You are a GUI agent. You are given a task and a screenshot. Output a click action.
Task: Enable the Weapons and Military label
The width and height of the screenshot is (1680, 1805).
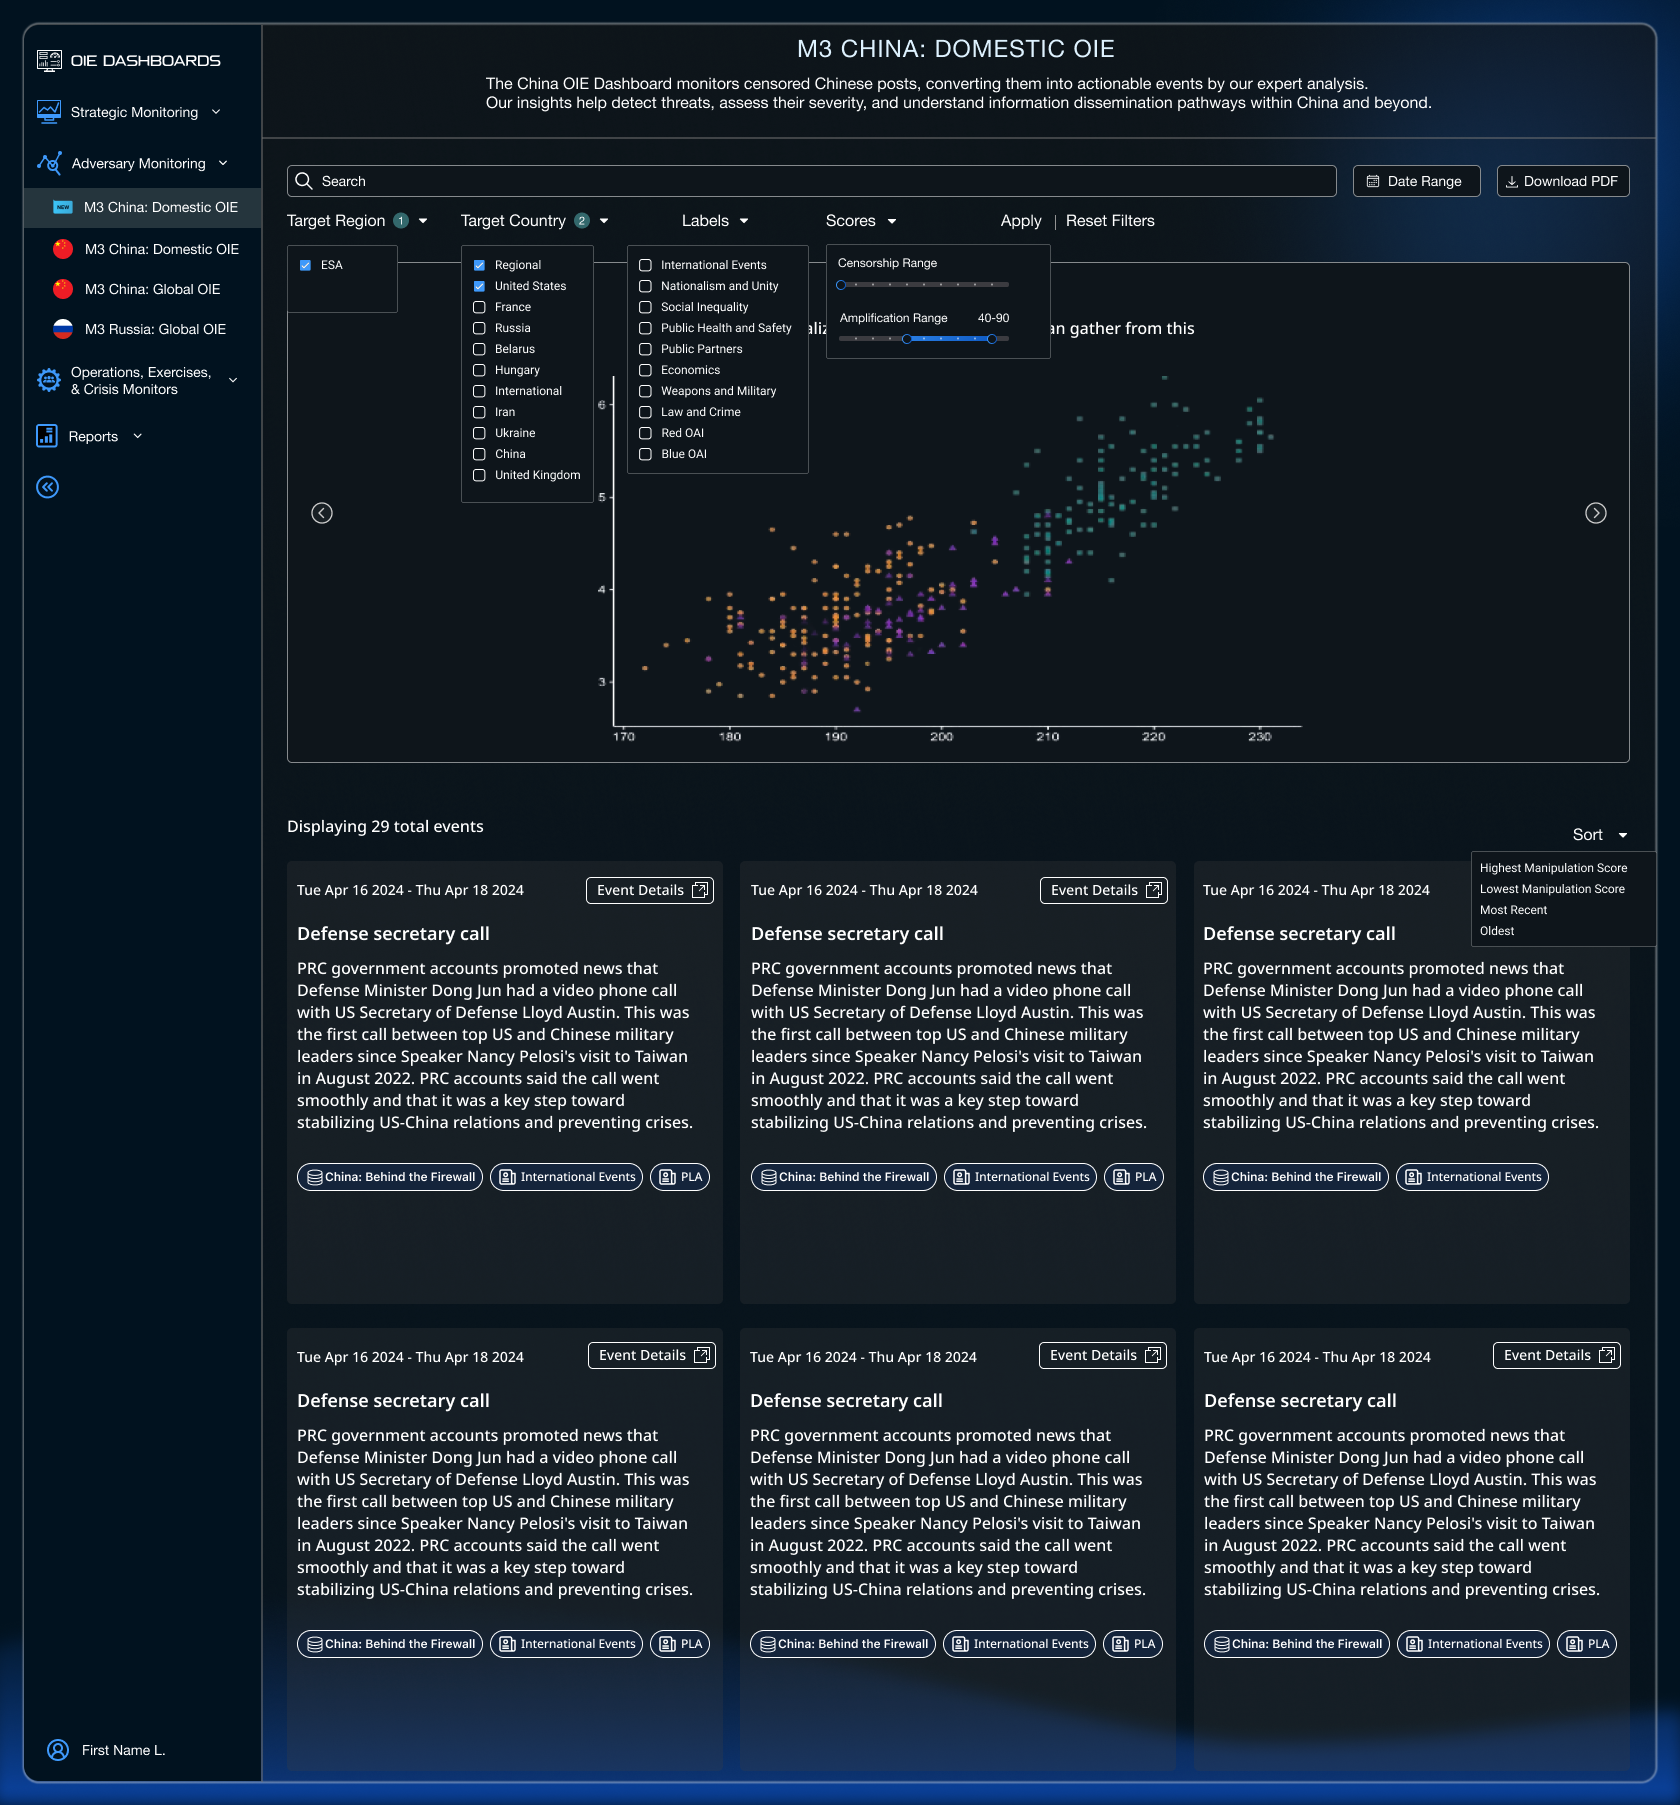(x=645, y=391)
